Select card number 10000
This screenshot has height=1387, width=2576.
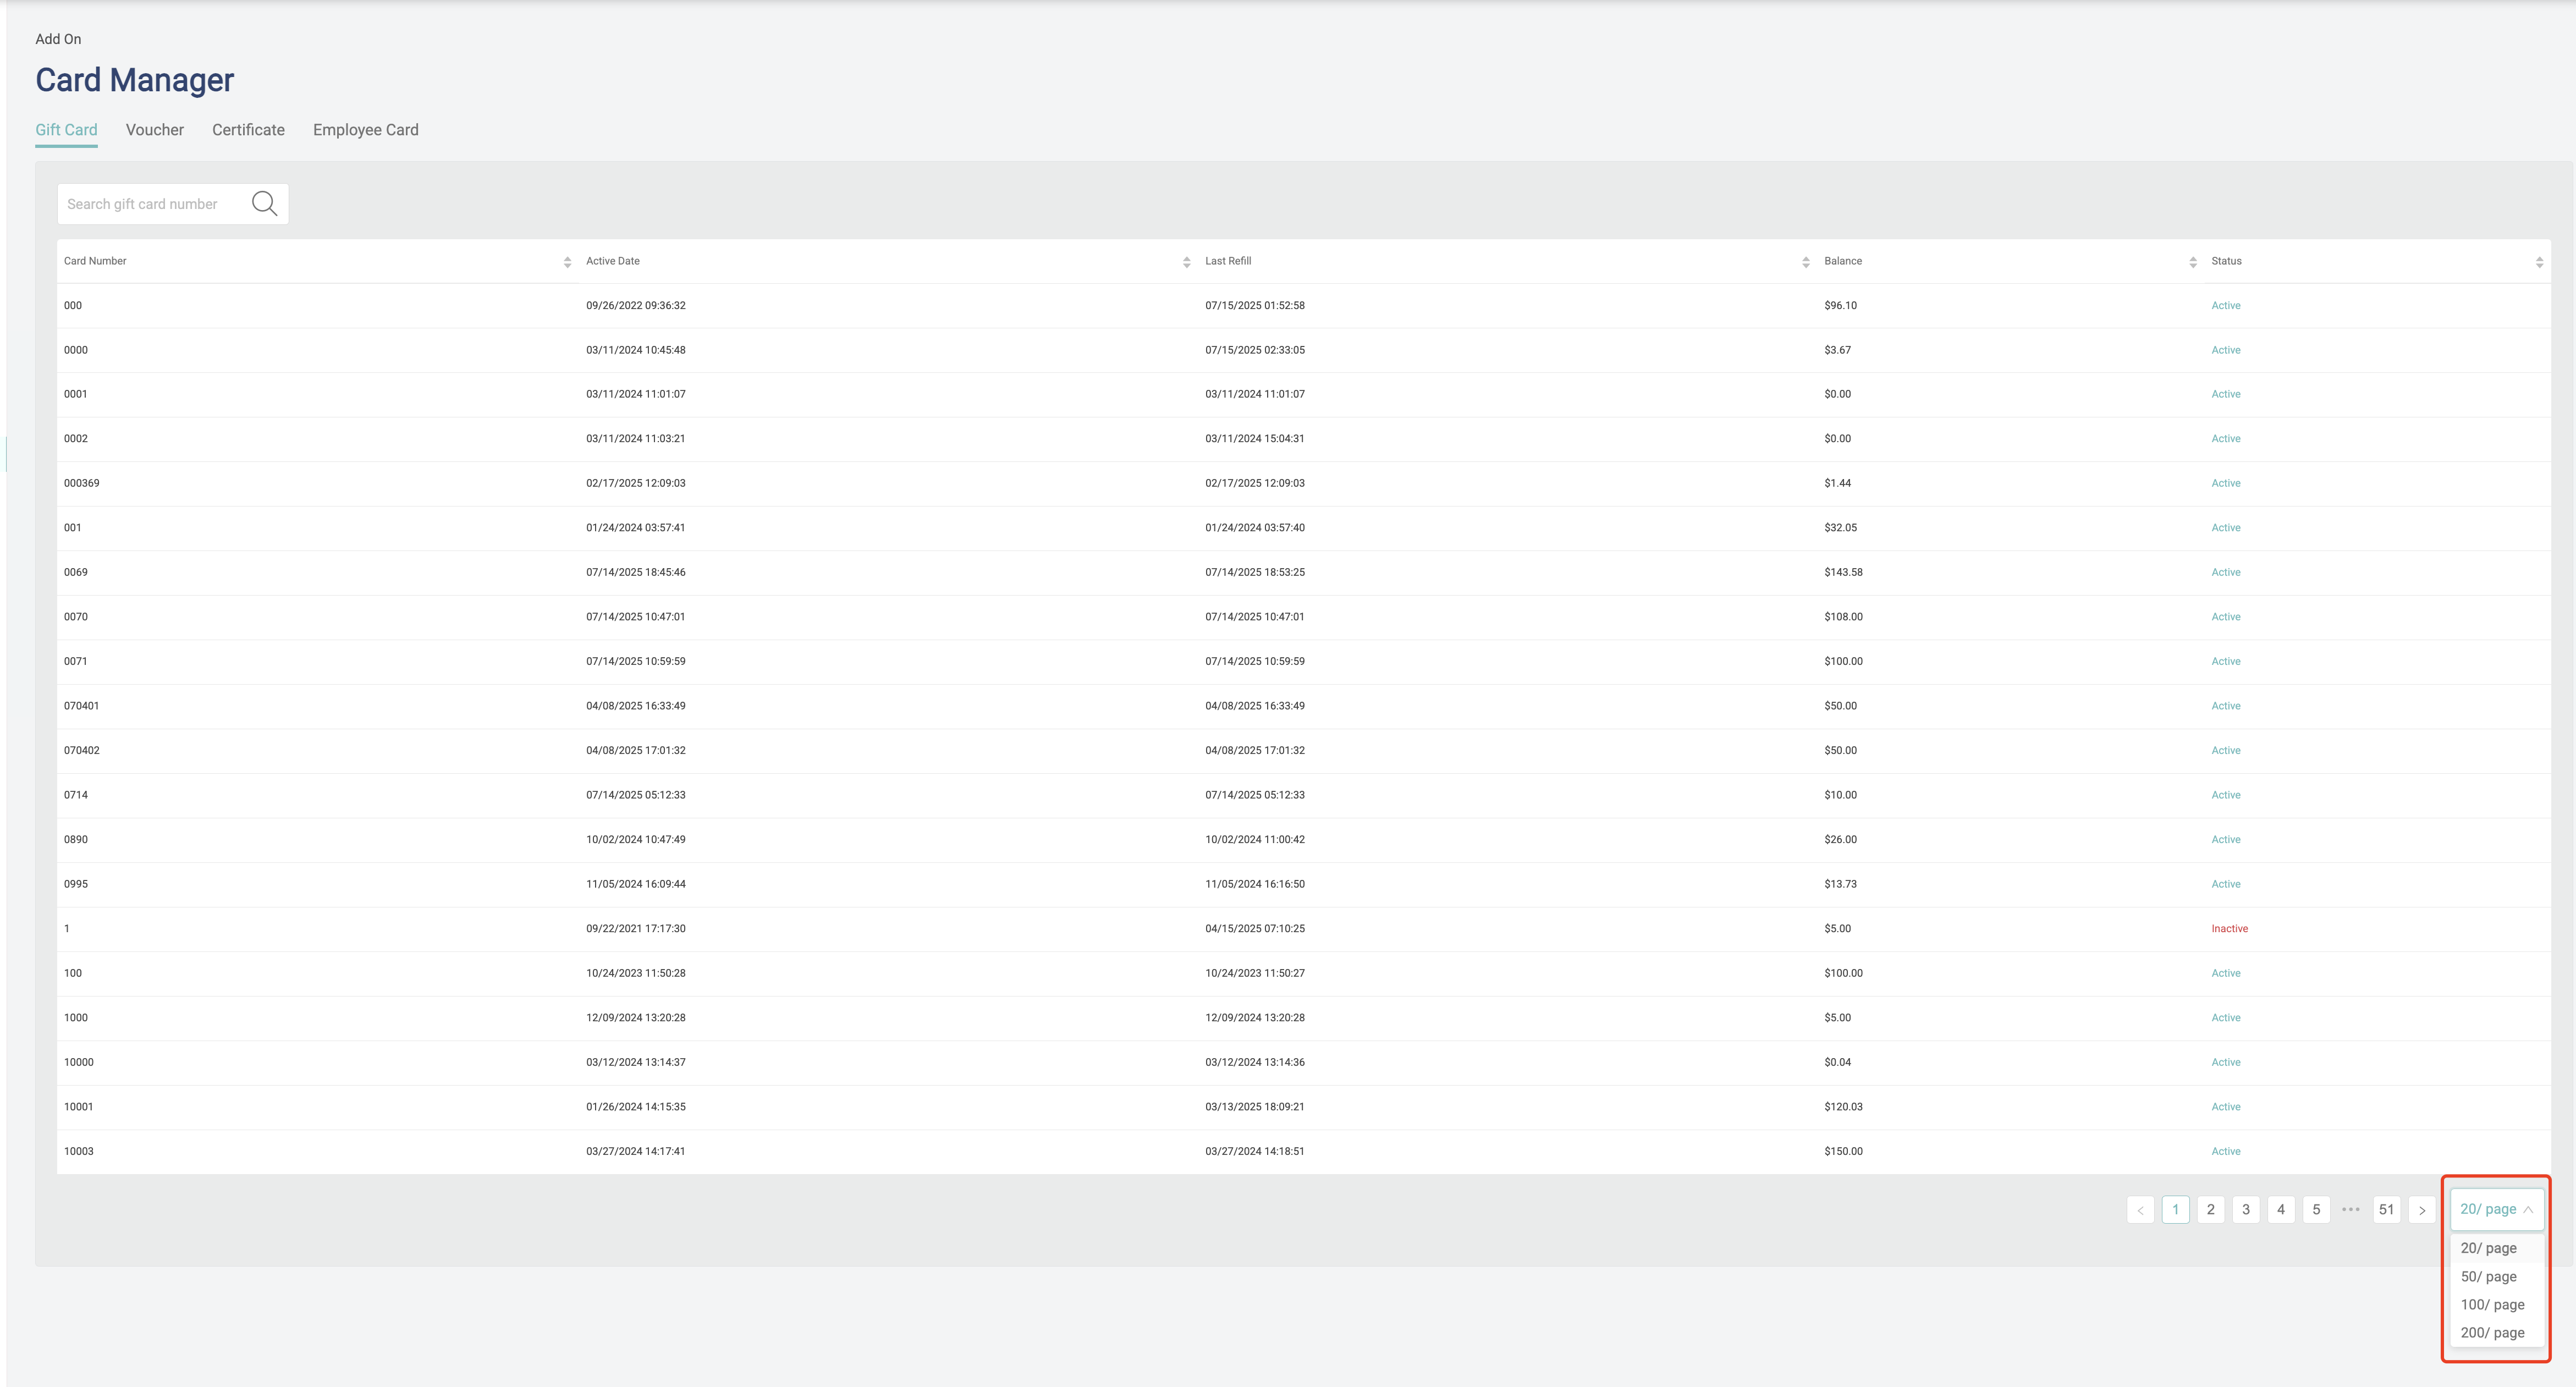(79, 1062)
